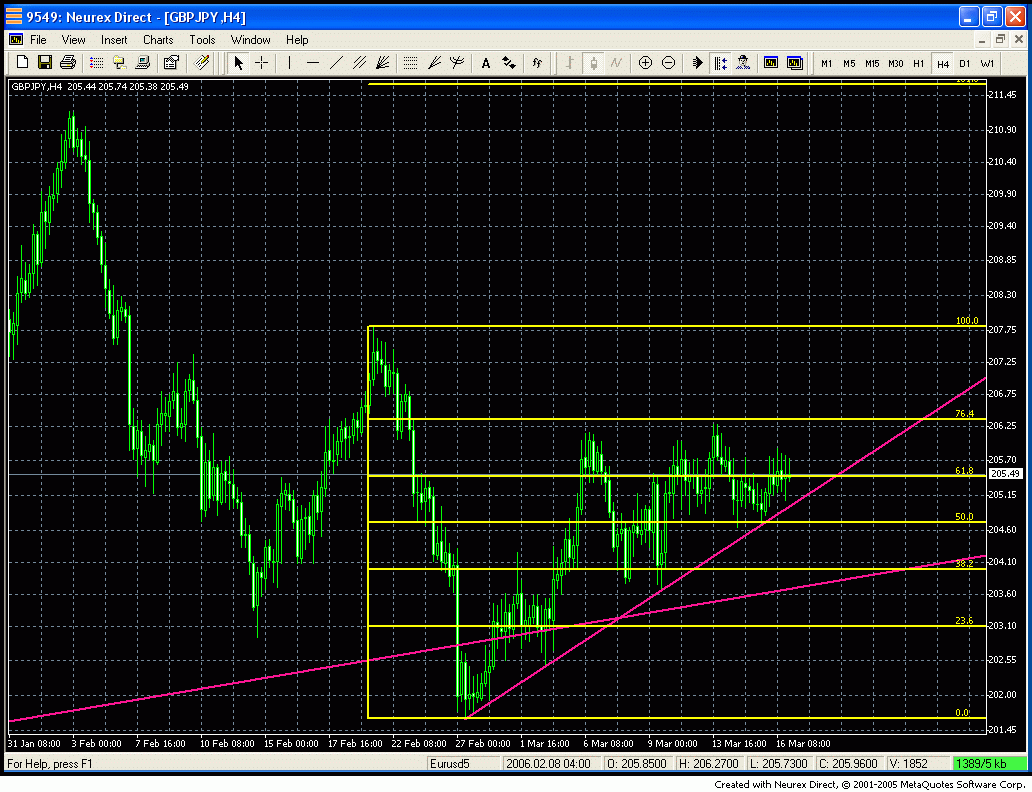Viewport: 1032px width, 792px height.
Task: Click the GBPJPY,H4 chart title text
Action: (37, 86)
